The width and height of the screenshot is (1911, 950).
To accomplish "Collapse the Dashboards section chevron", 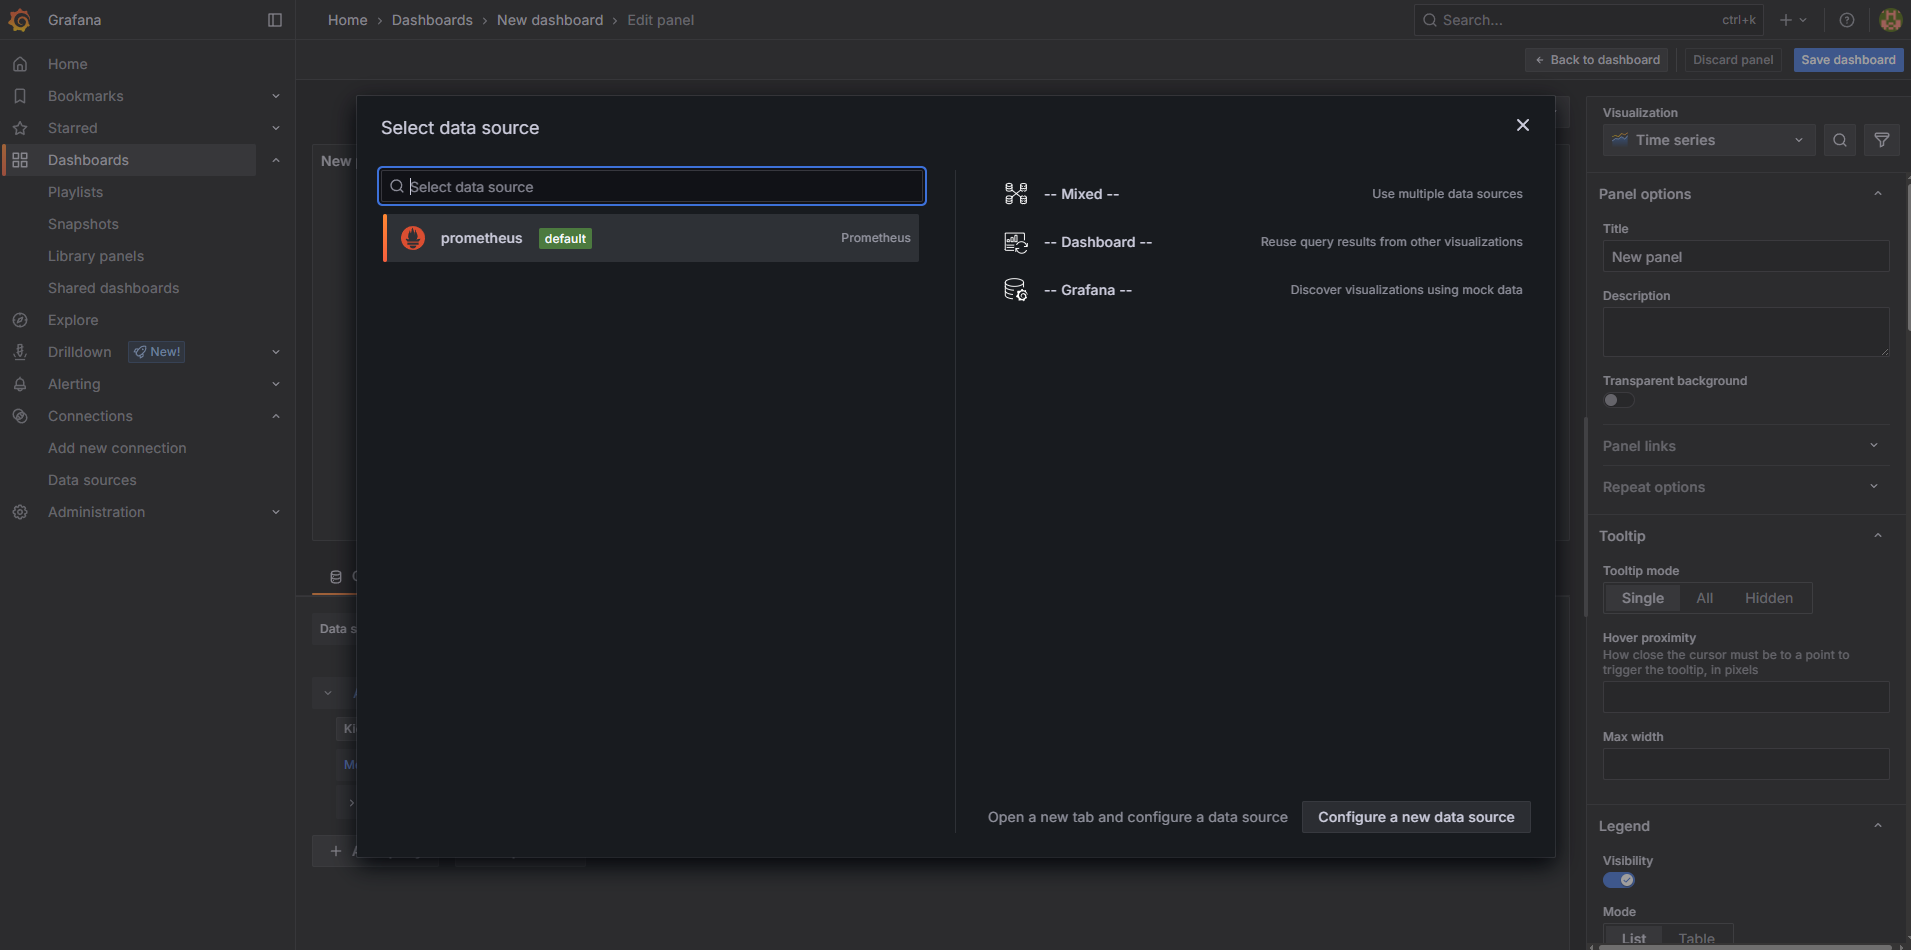I will click(x=276, y=160).
